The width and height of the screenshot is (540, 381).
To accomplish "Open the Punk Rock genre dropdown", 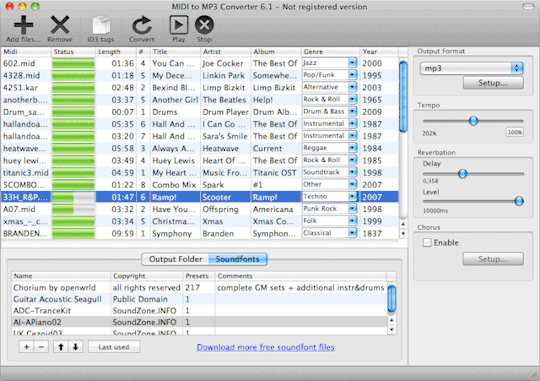I will tap(352, 208).
